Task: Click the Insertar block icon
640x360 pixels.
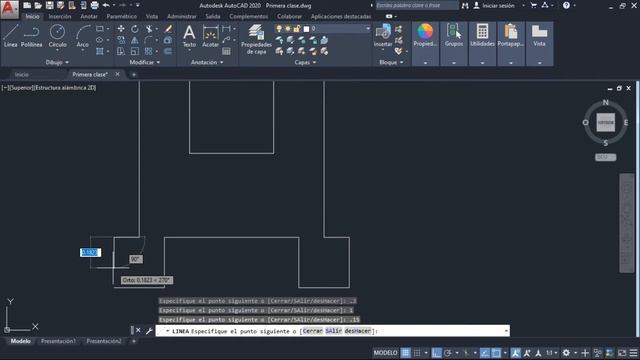Action: (x=383, y=35)
